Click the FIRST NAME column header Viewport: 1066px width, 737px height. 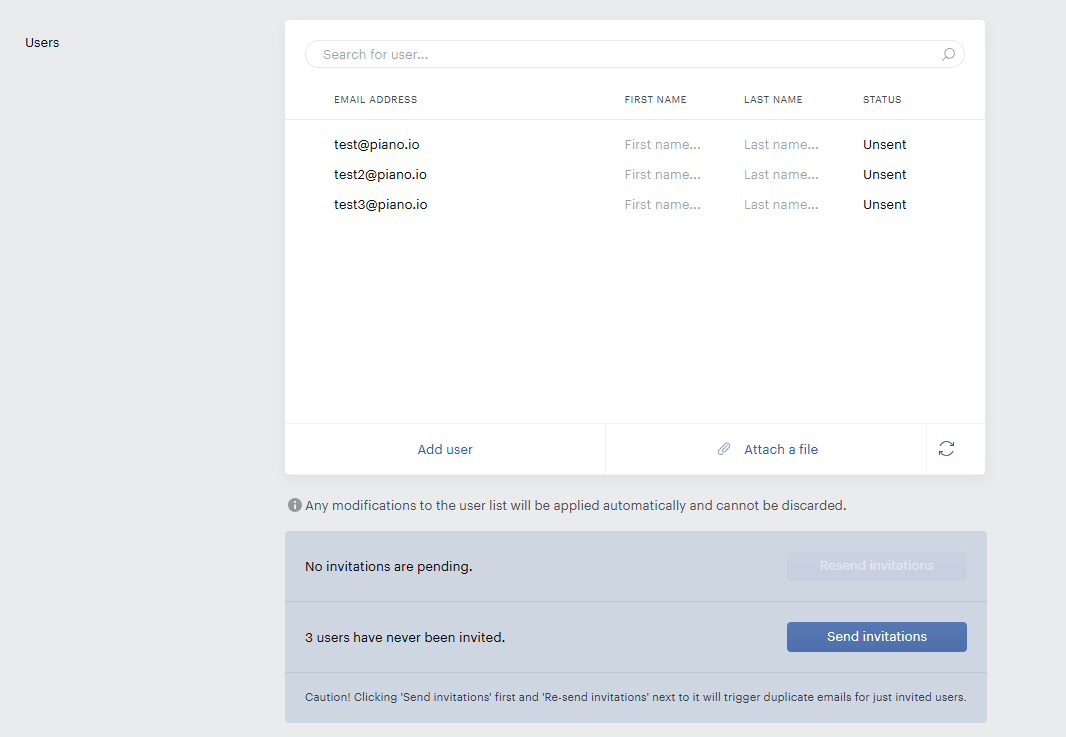[655, 100]
